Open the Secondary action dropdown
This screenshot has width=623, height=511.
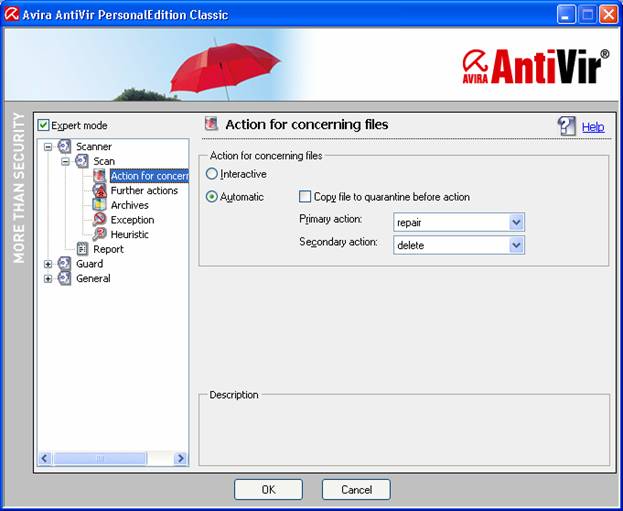coord(516,245)
